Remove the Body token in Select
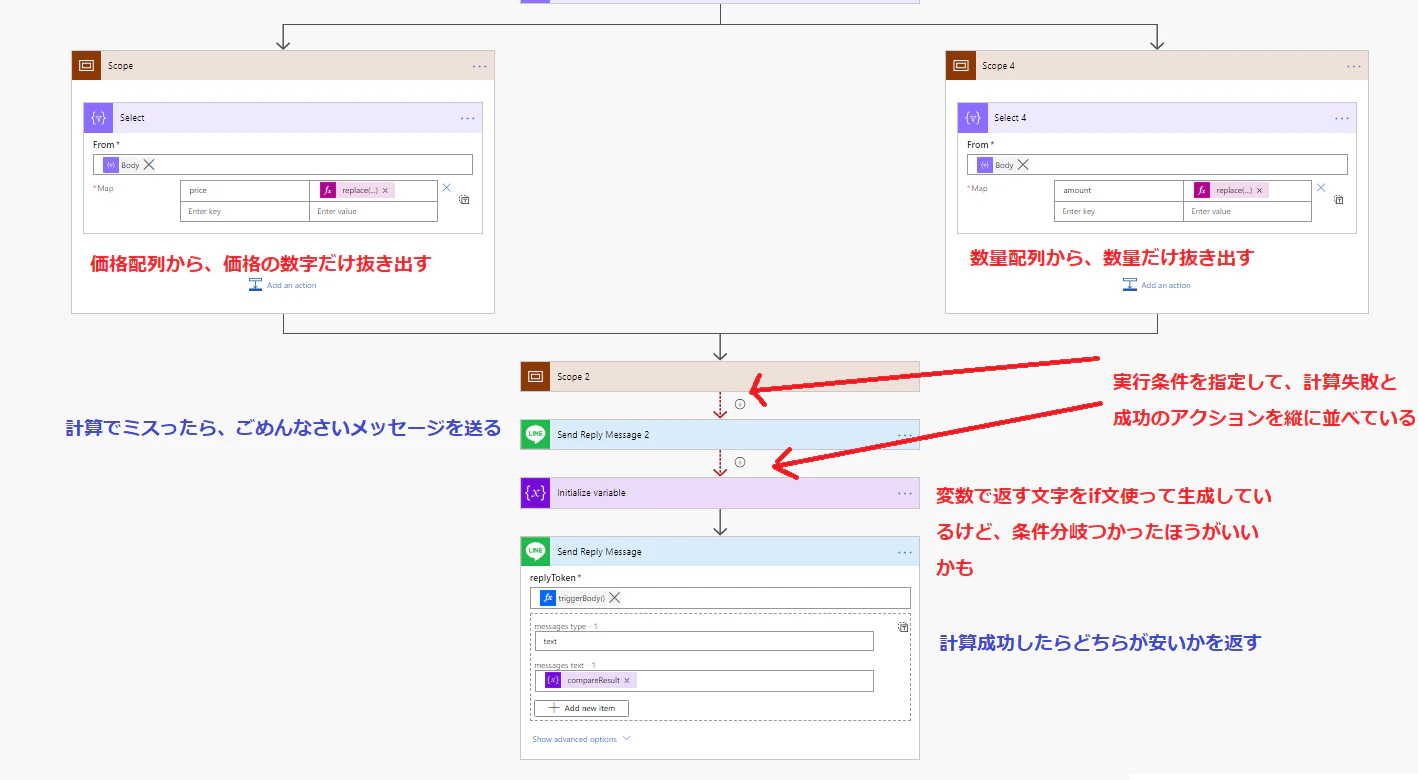Image resolution: width=1418 pixels, height=780 pixels. point(149,165)
